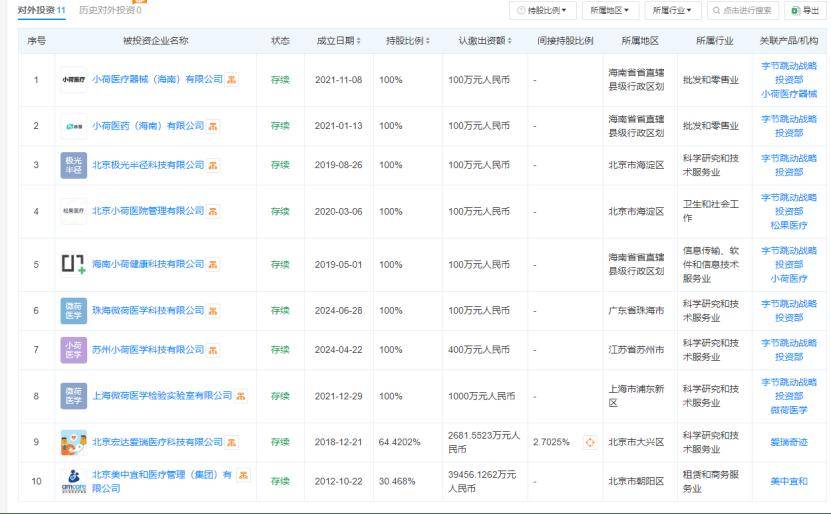Open 美中宜和 related product link
The width and height of the screenshot is (831, 514).
pyautogui.click(x=789, y=481)
